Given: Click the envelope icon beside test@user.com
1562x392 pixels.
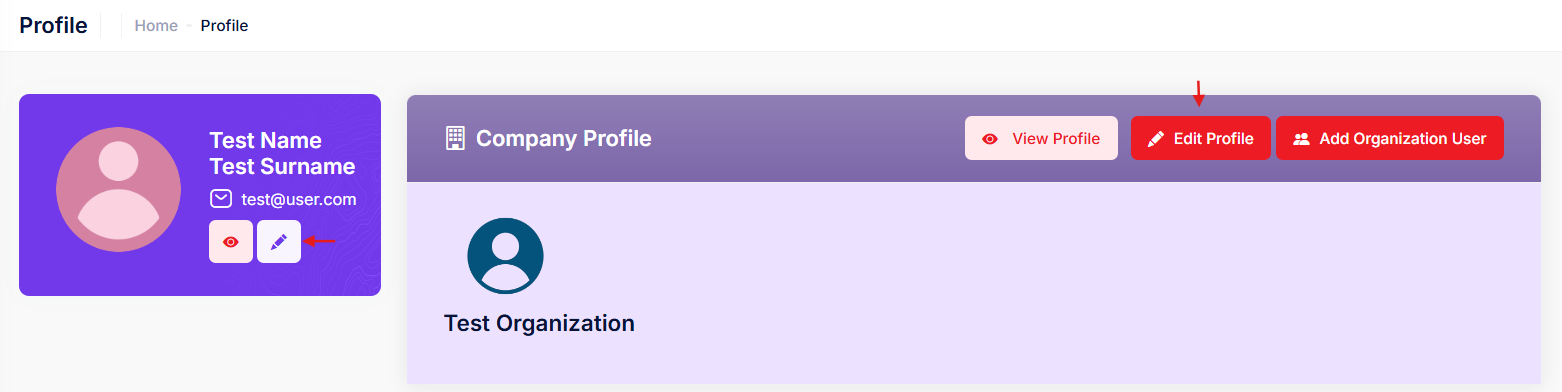Looking at the screenshot, I should point(221,199).
